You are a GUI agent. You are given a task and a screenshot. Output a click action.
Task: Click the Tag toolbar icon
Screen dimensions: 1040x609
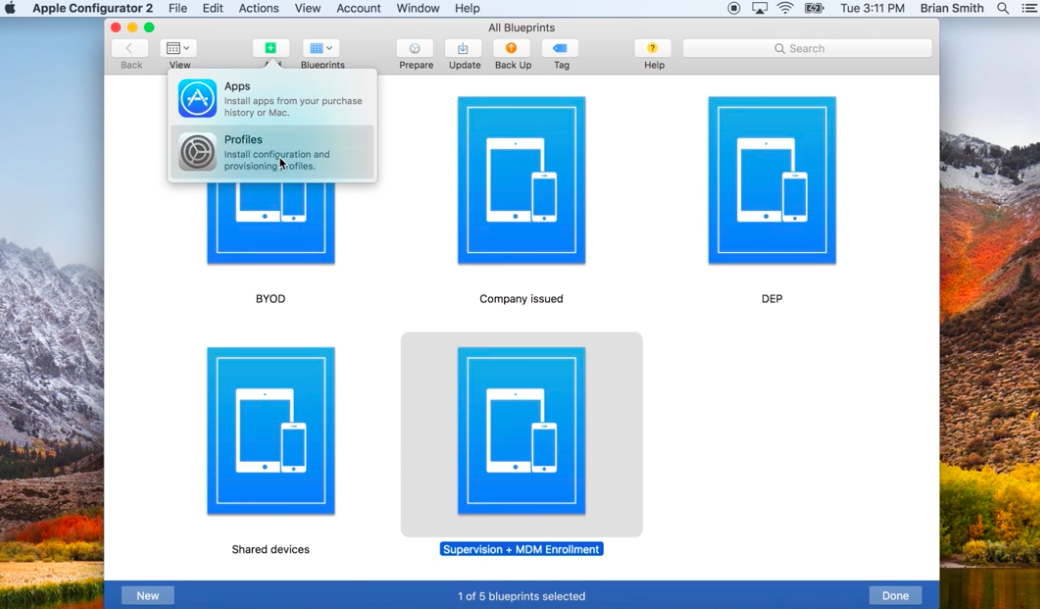(560, 48)
